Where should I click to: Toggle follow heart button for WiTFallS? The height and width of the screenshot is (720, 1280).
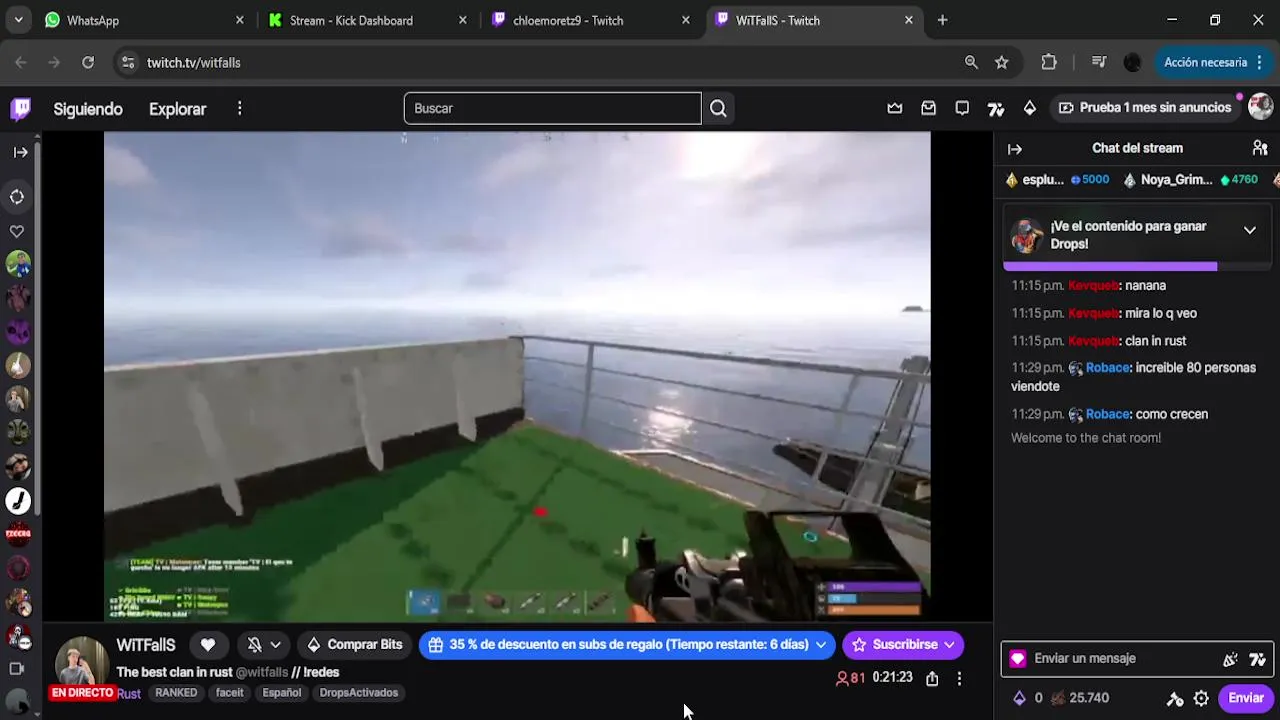[208, 645]
